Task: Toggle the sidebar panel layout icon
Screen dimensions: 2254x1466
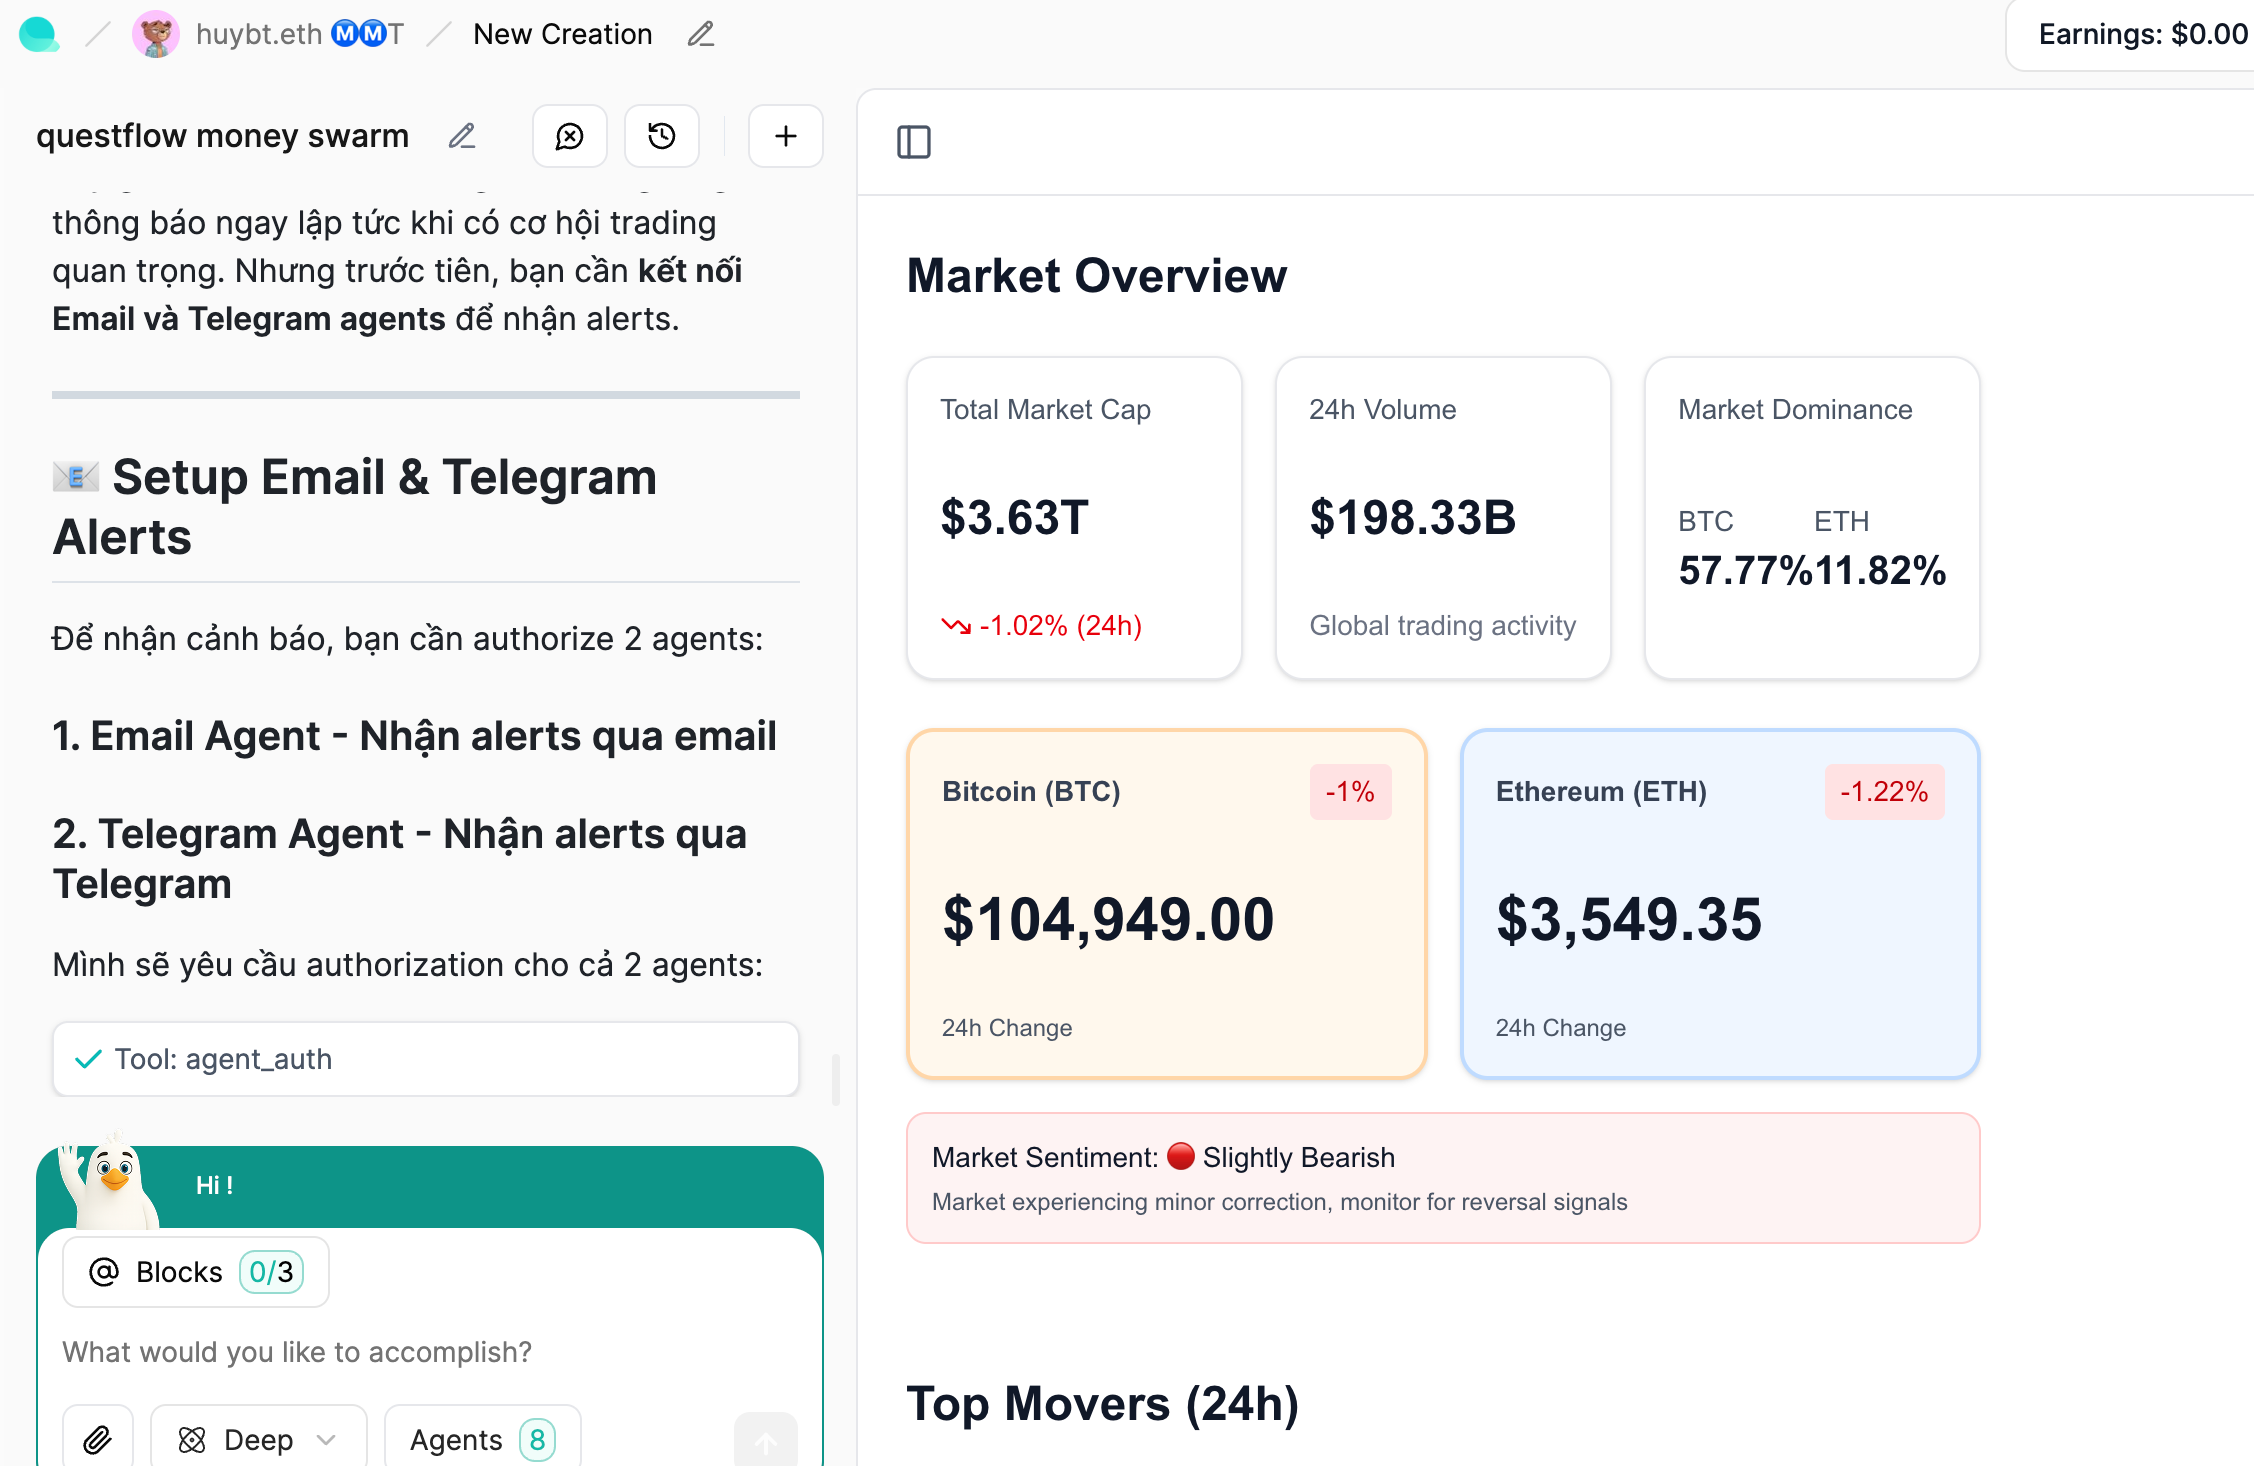Action: (914, 142)
